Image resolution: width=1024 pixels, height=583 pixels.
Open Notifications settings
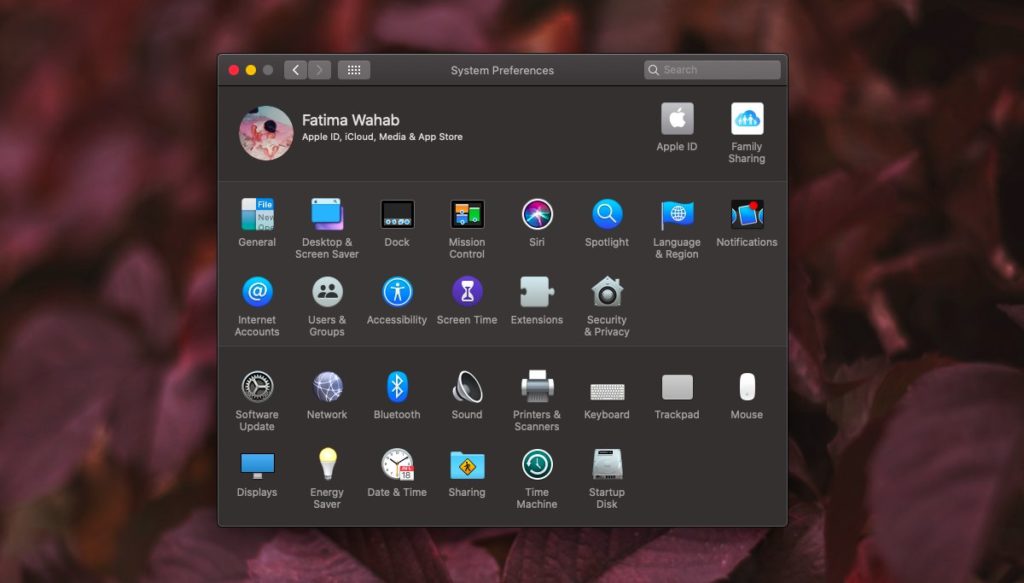(747, 216)
